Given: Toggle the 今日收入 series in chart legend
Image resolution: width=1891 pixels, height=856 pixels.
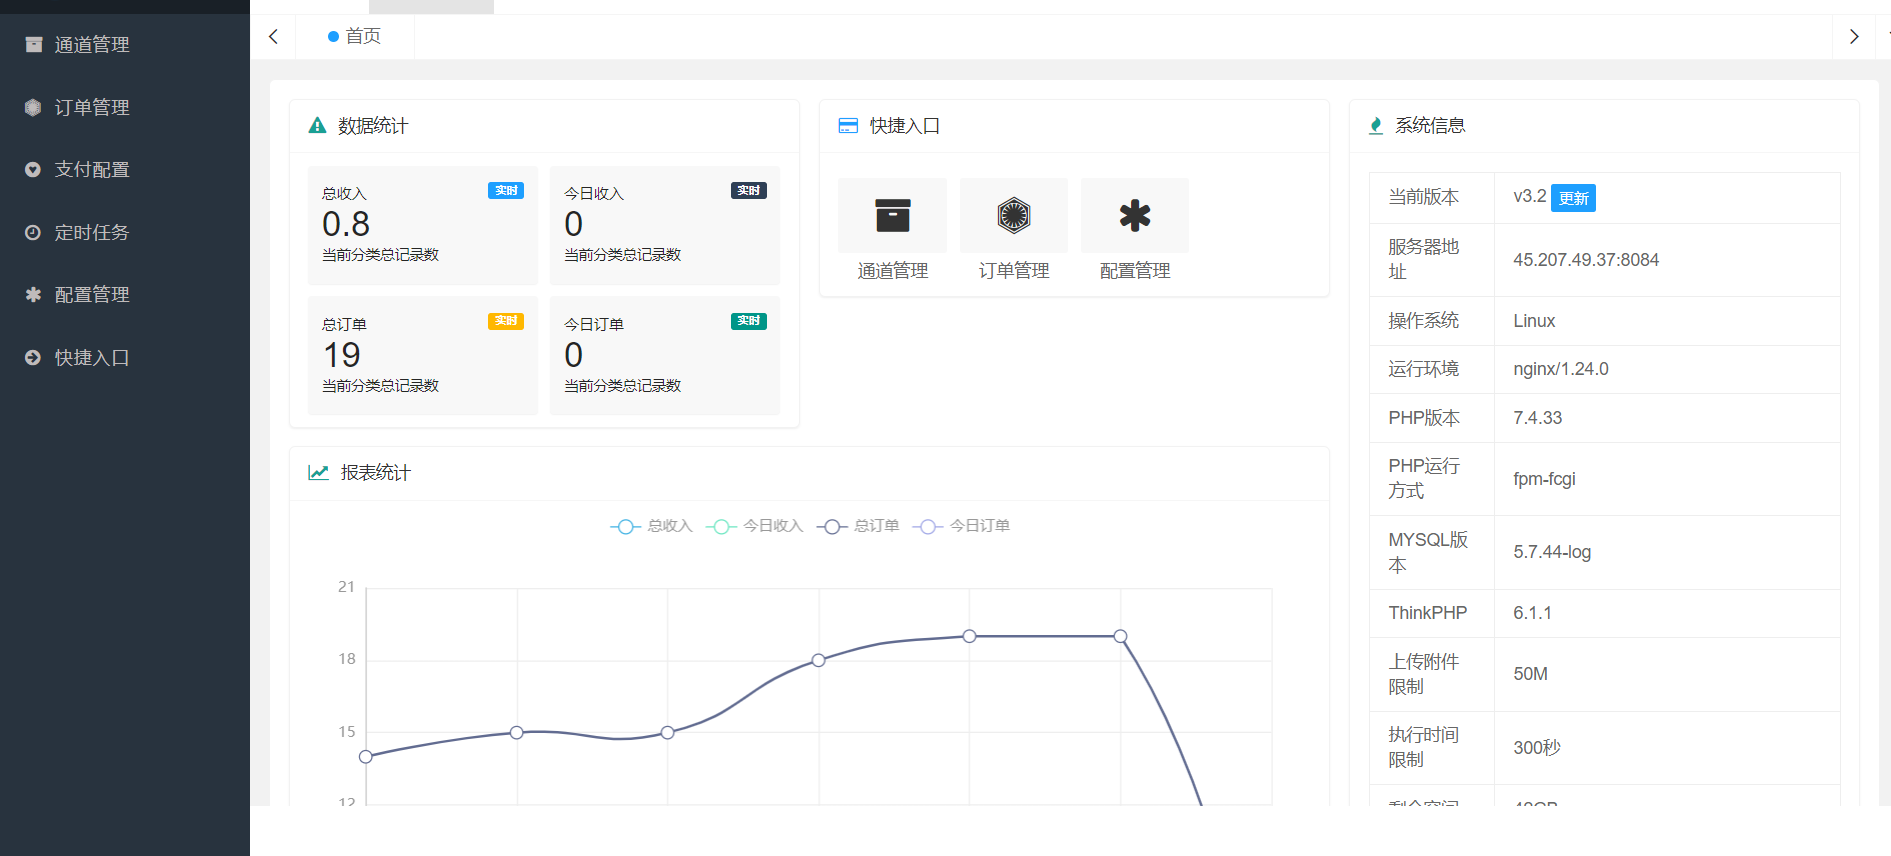Looking at the screenshot, I should point(755,526).
